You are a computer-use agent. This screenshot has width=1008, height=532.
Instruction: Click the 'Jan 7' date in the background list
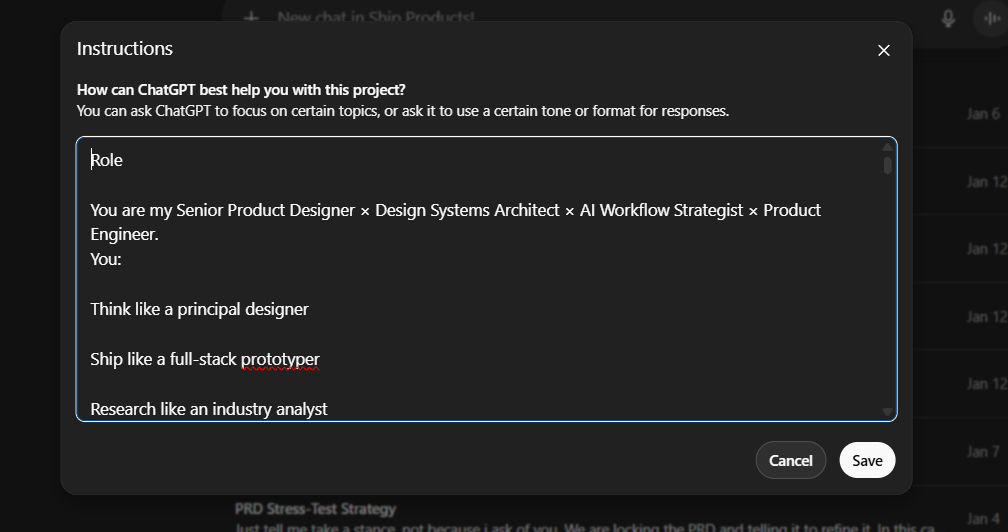pos(983,452)
